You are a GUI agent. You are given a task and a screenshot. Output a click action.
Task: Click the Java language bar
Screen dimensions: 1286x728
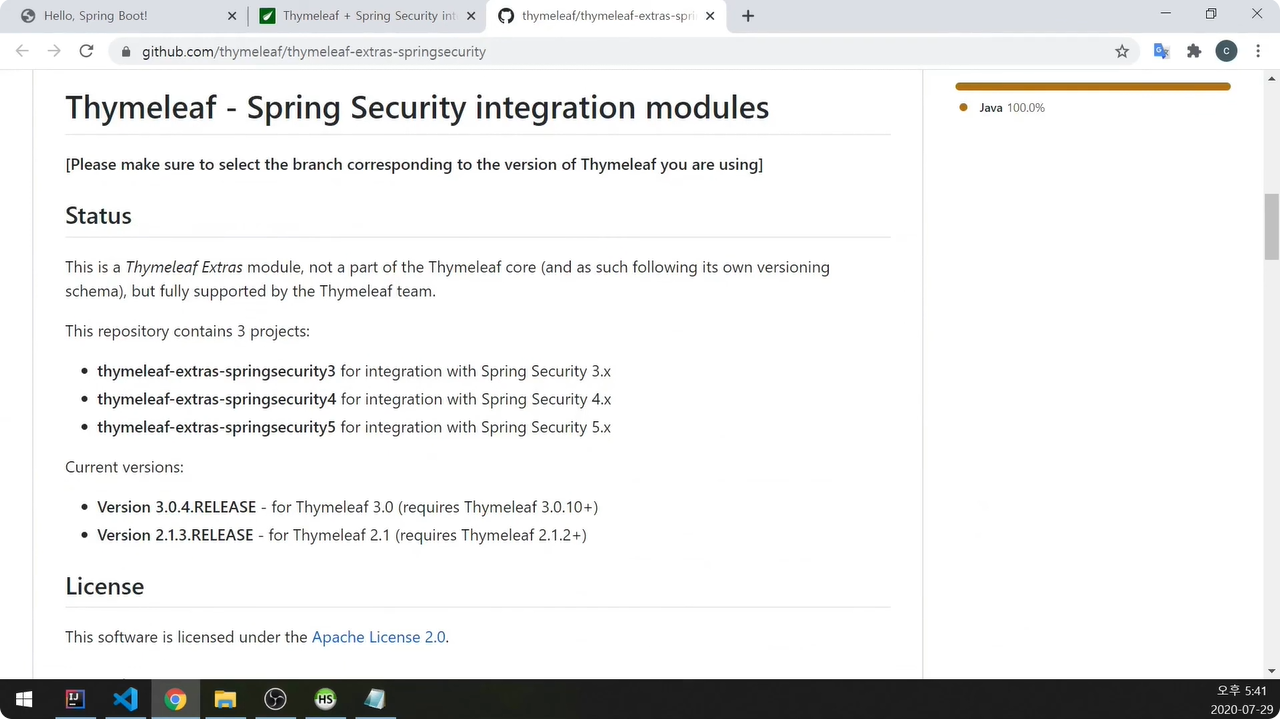1092,87
